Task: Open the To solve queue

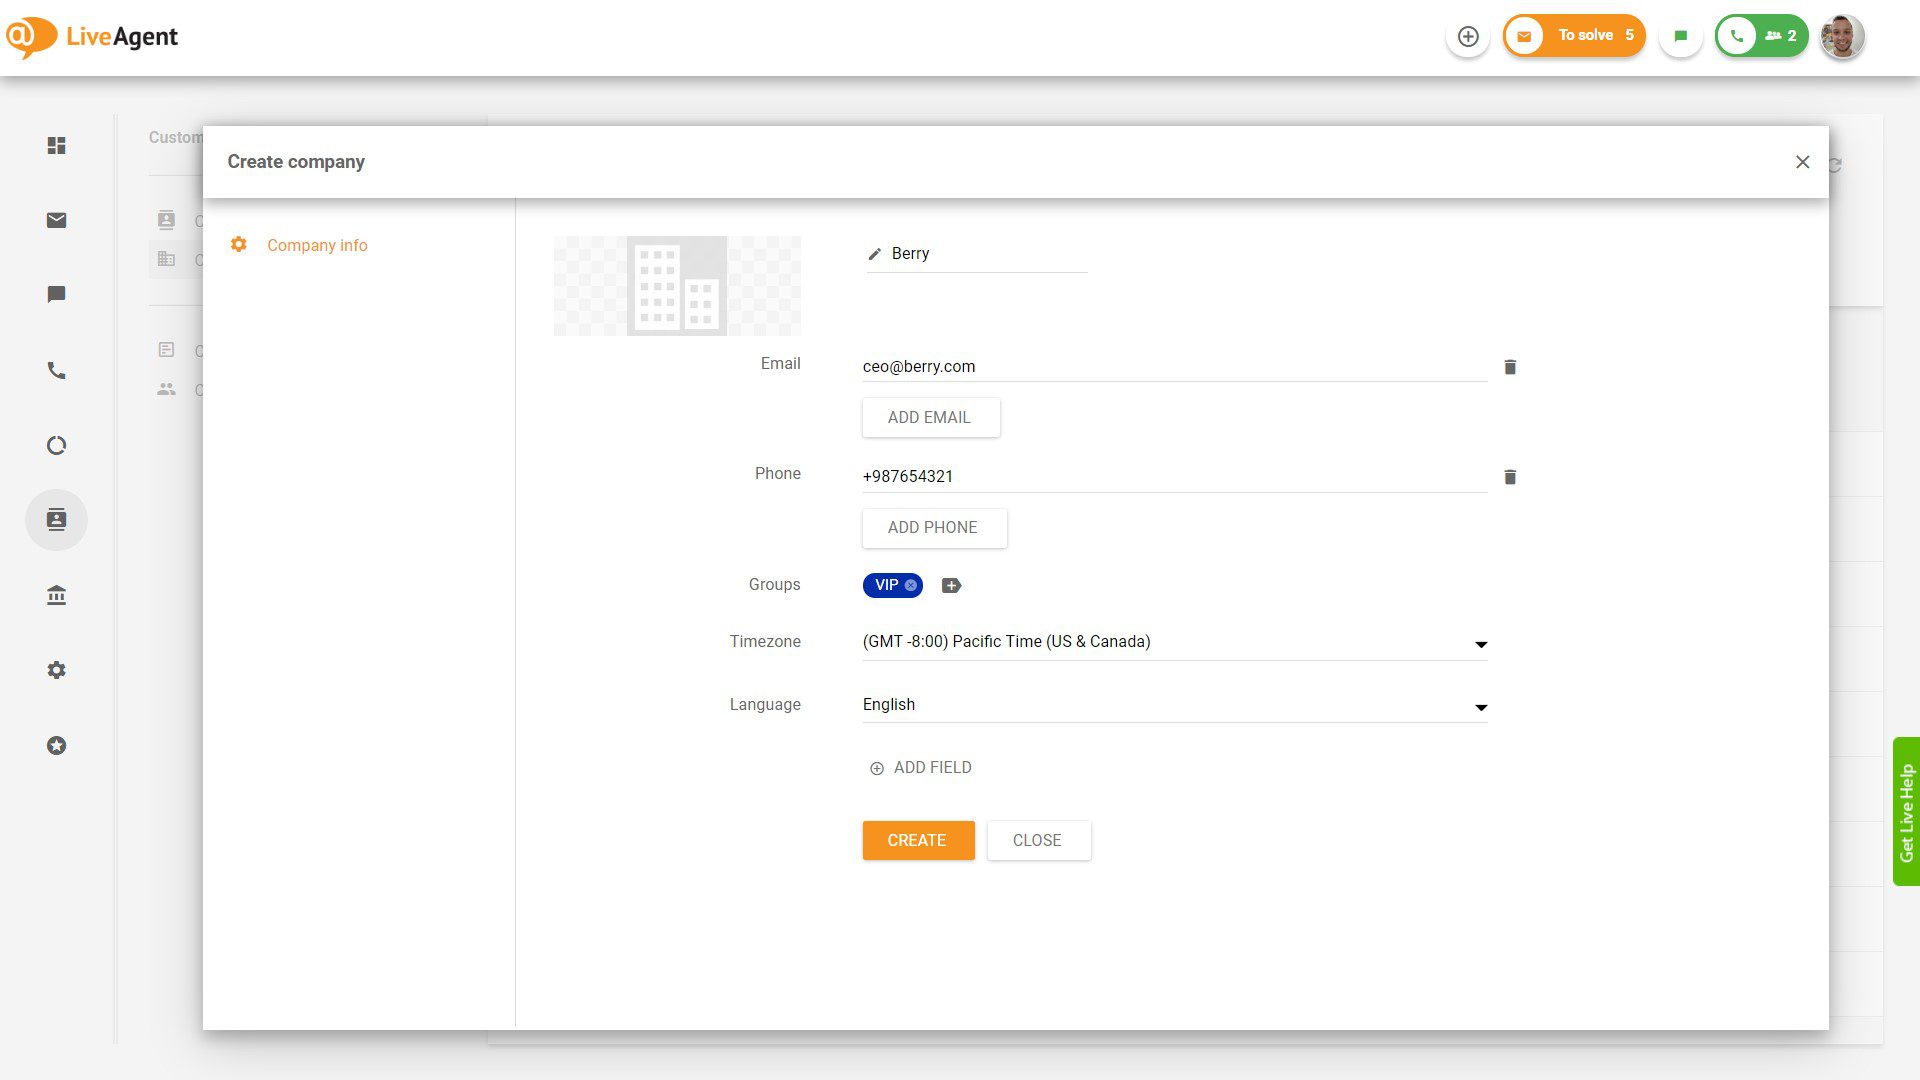Action: coord(1574,35)
